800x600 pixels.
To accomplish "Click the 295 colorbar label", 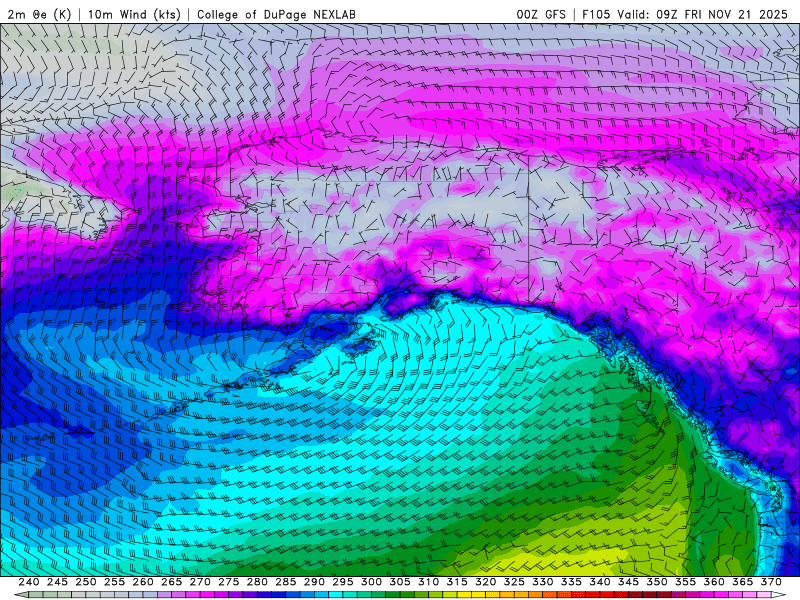I will pyautogui.click(x=342, y=582).
